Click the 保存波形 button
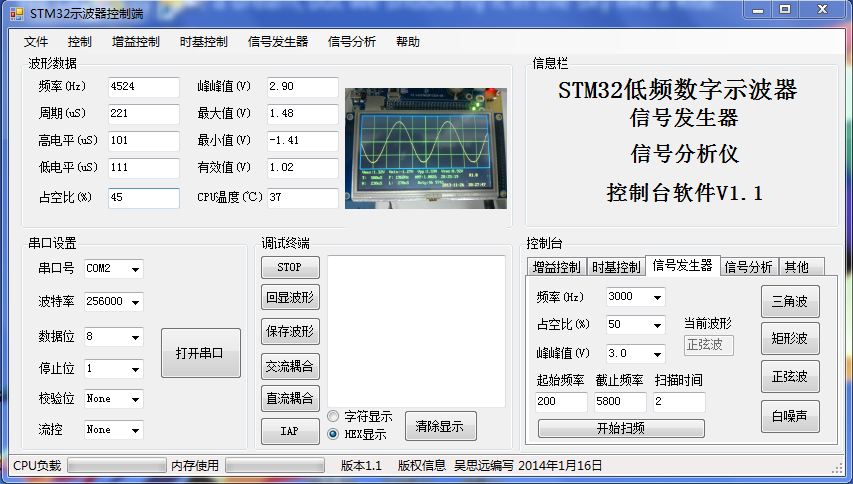Screen dimensions: 853x484 tap(290, 331)
